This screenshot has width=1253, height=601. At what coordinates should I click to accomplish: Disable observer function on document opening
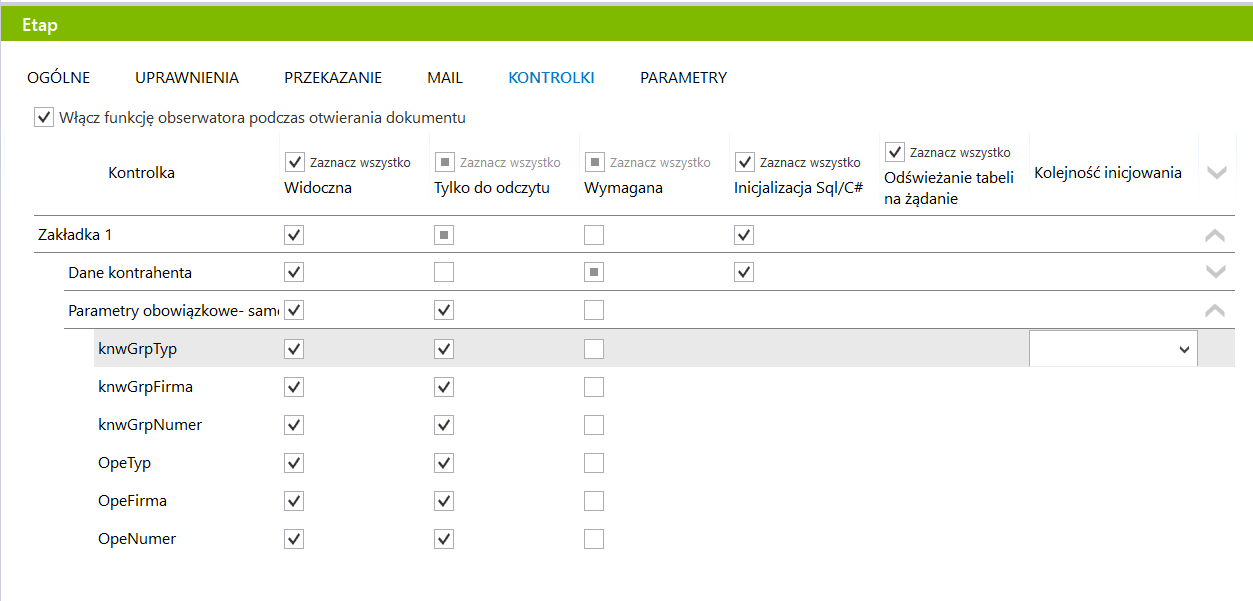pyautogui.click(x=44, y=118)
